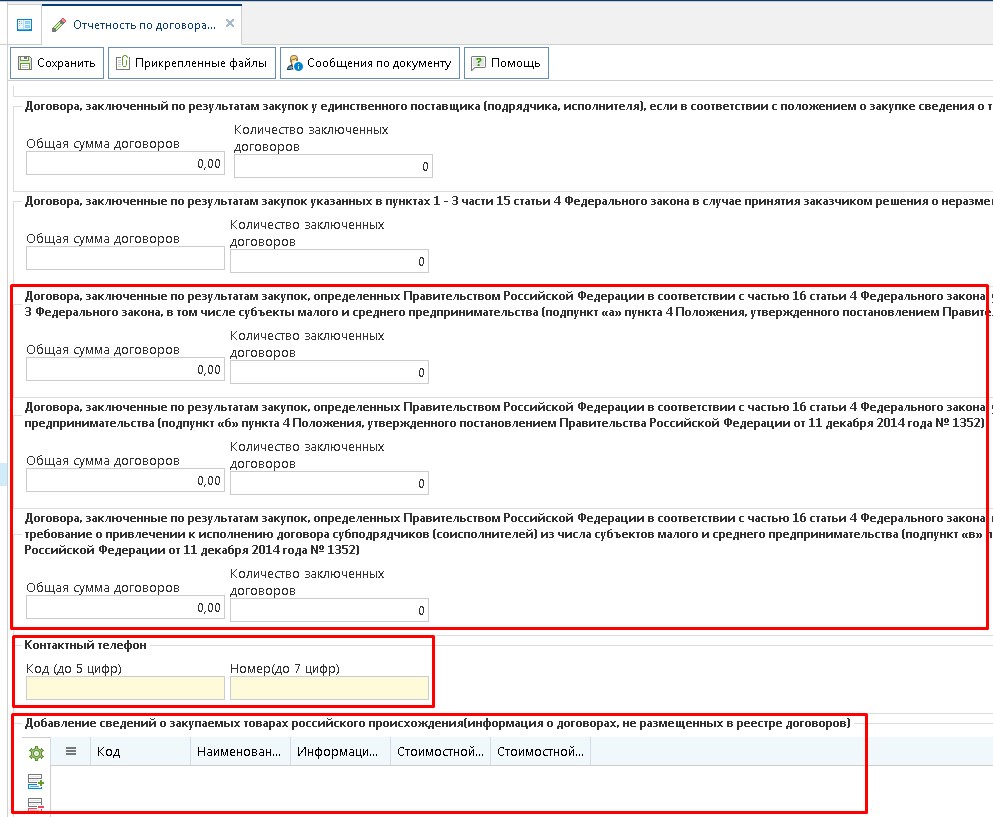Viewport: 993px width, 817px height.
Task: Open the hamburger menu in the table header
Action: pos(70,751)
